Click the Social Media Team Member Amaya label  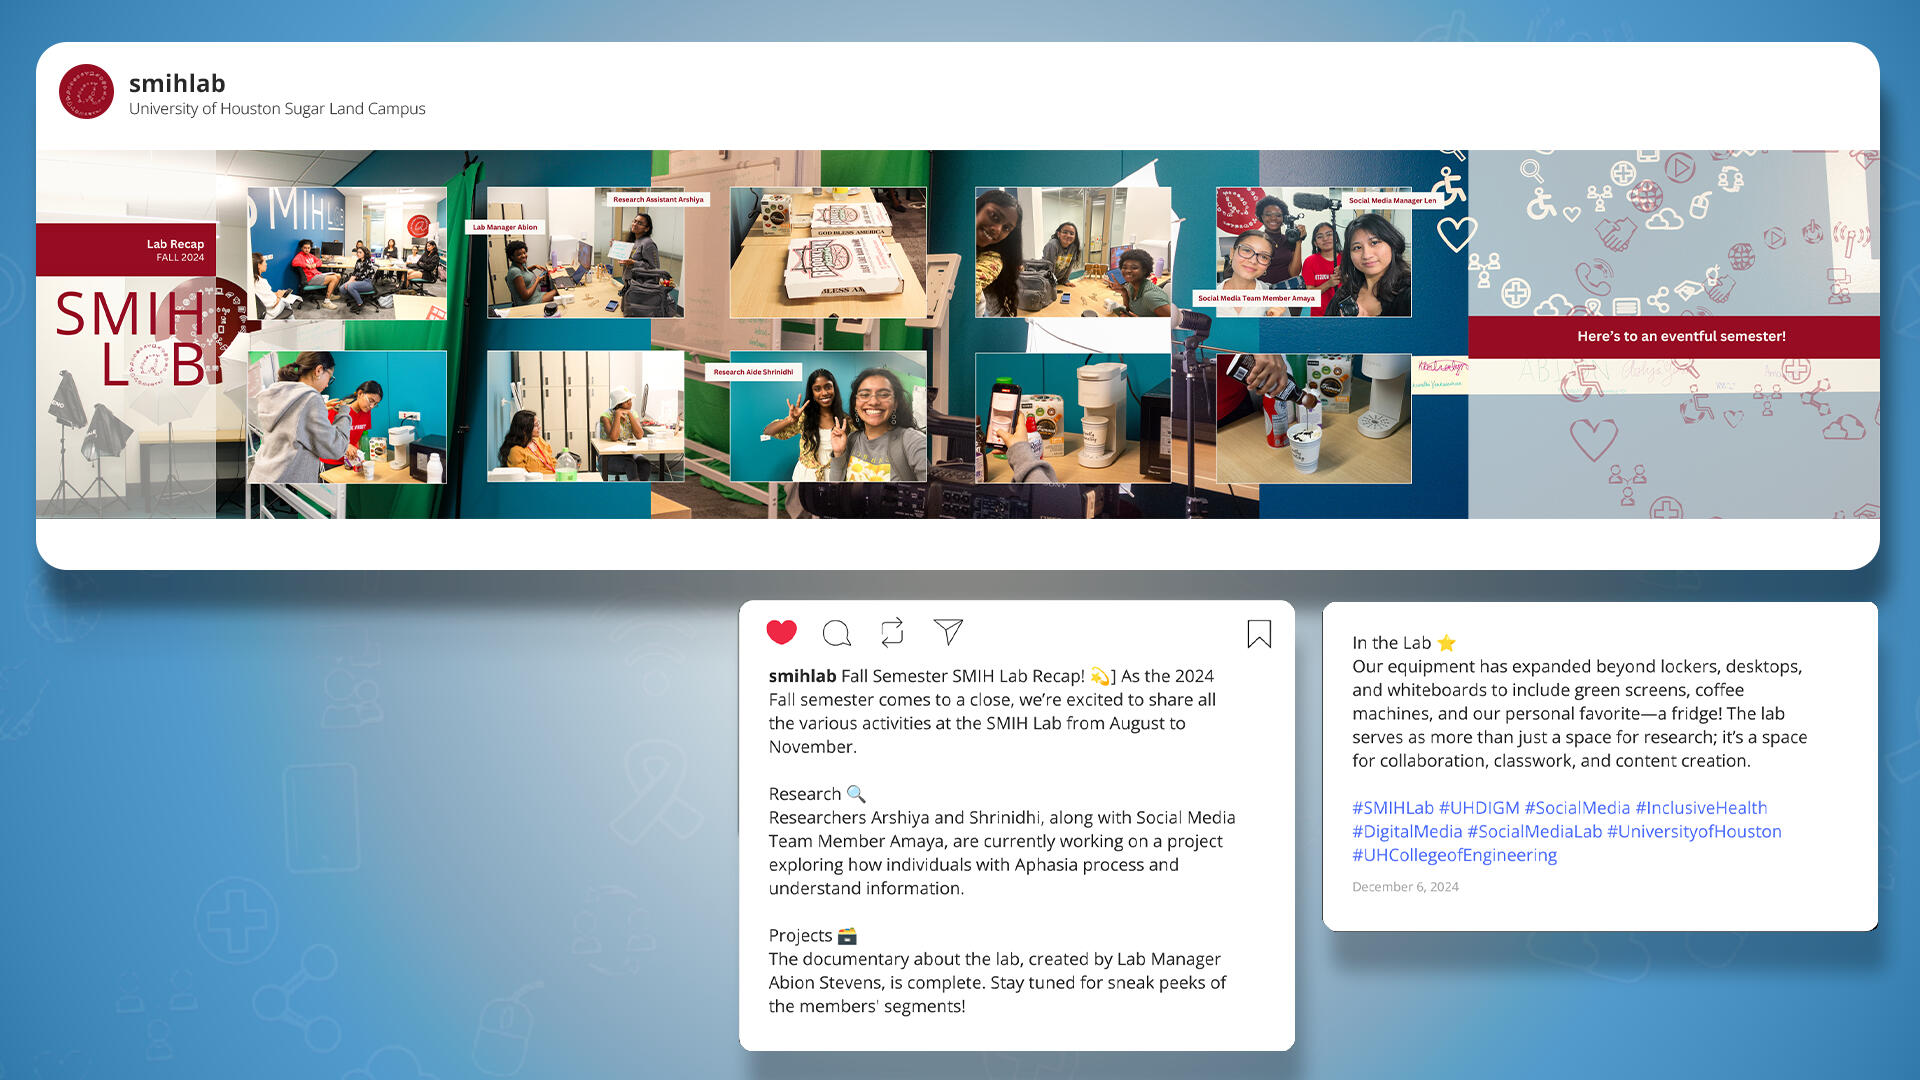1256,298
